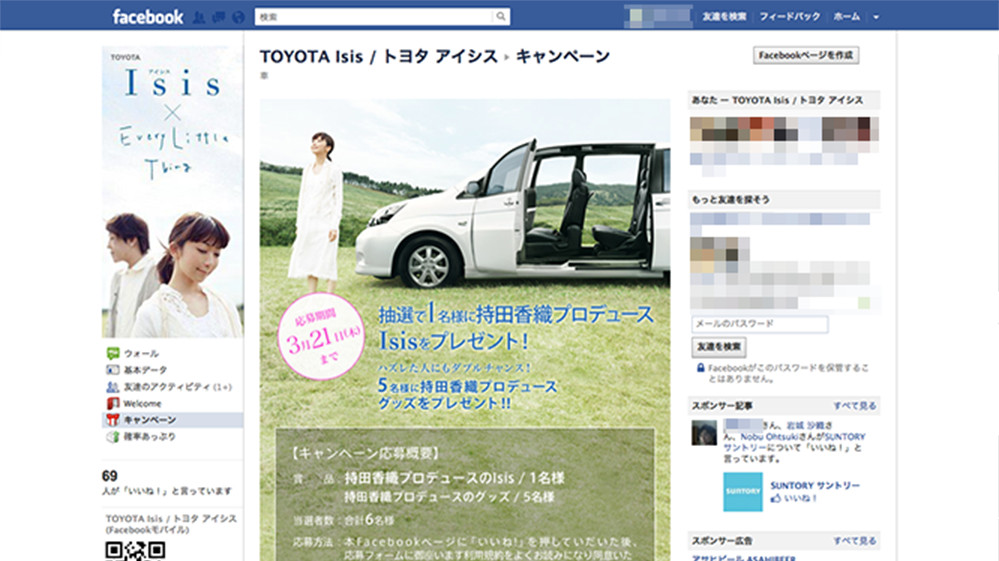This screenshot has width=999, height=561.
Task: Select キャンペーン tab in sidebar
Action: [173, 420]
